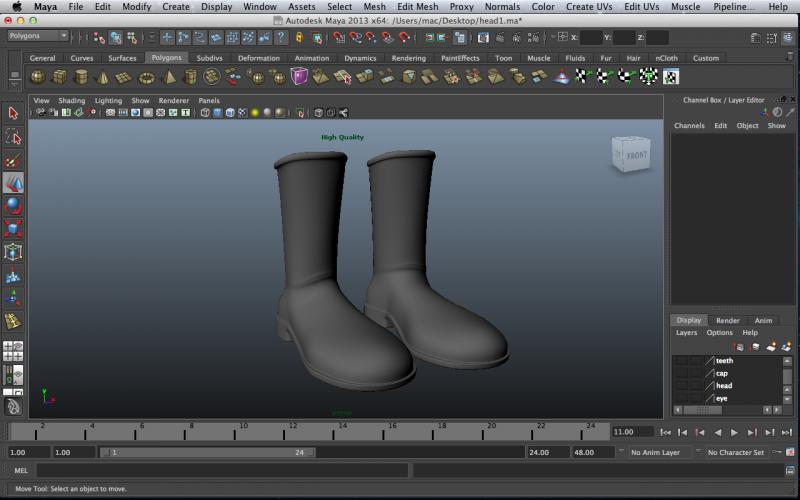
Task: Click the FRONT view cube
Action: (x=635, y=155)
